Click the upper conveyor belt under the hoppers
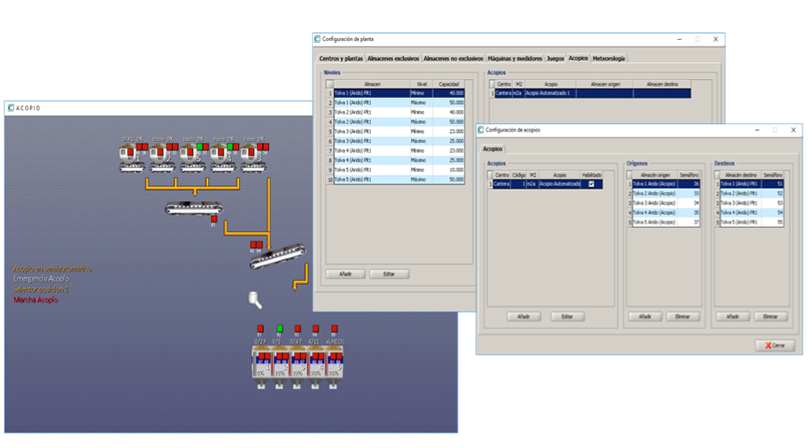The width and height of the screenshot is (812, 448). tap(194, 207)
